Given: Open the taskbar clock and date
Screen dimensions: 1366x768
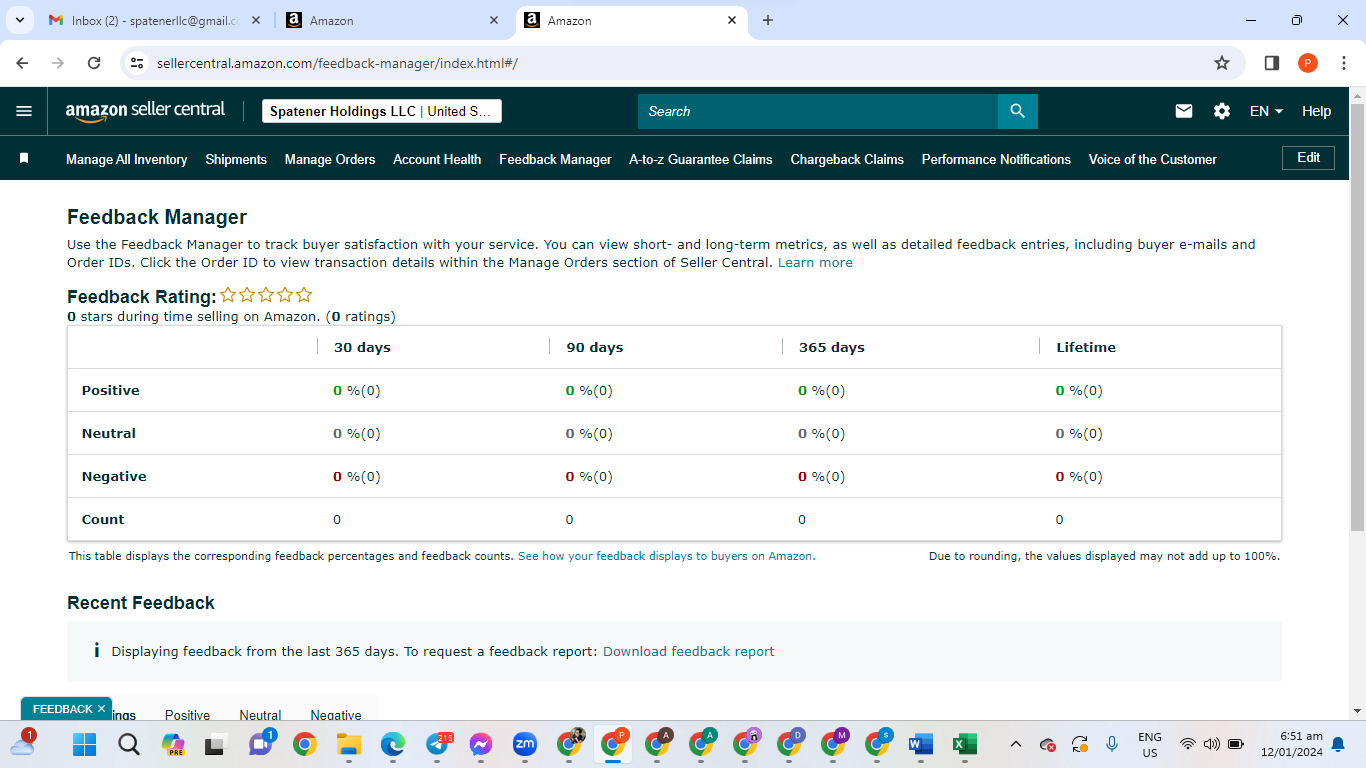Looking at the screenshot, I should tap(1292, 744).
